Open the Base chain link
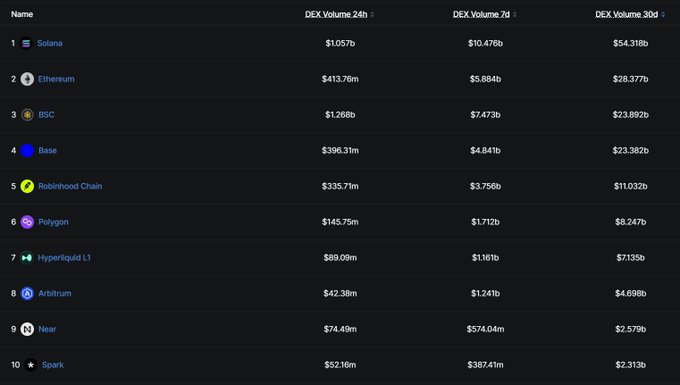Image resolution: width=680 pixels, height=385 pixels. click(x=48, y=150)
